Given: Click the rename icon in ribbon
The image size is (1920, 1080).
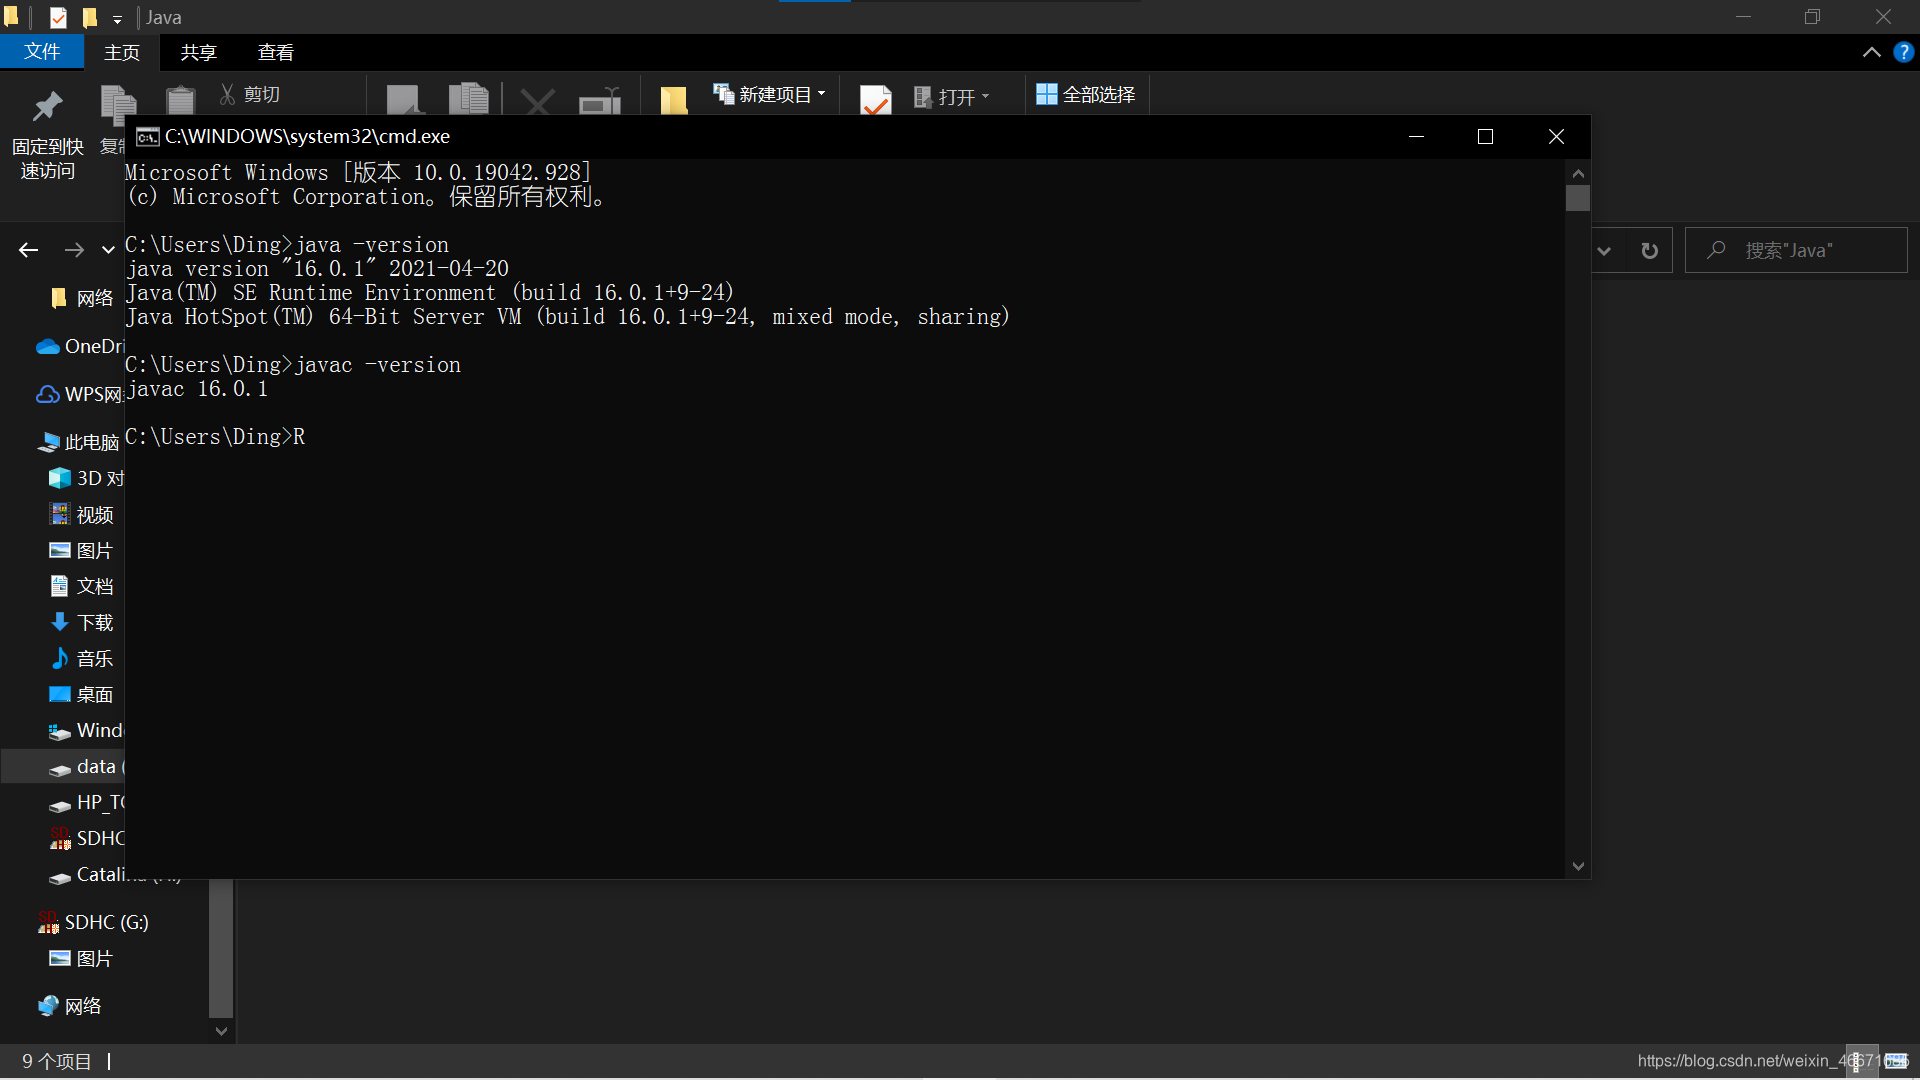Looking at the screenshot, I should point(600,101).
